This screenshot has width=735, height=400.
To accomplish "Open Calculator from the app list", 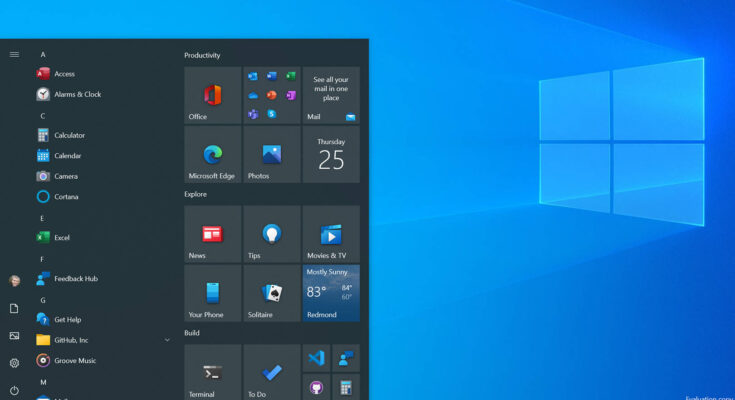I will [x=69, y=135].
